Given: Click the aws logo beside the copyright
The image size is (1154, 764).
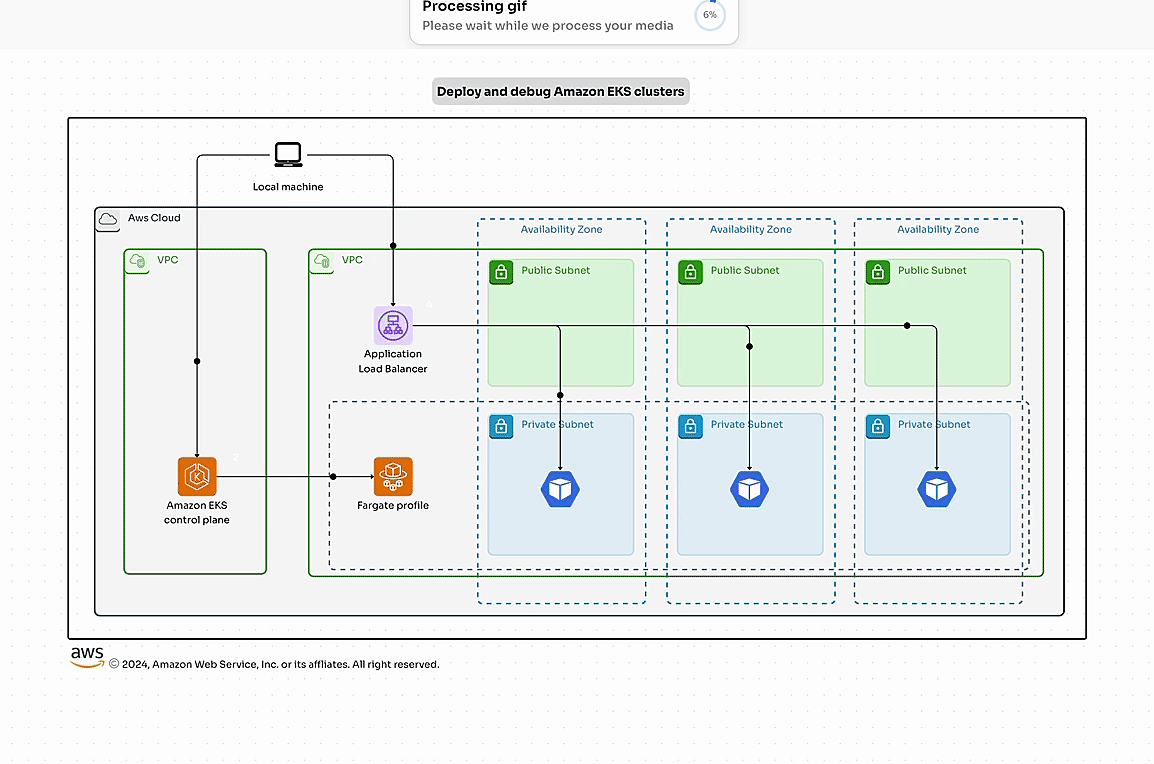Looking at the screenshot, I should click(x=88, y=657).
